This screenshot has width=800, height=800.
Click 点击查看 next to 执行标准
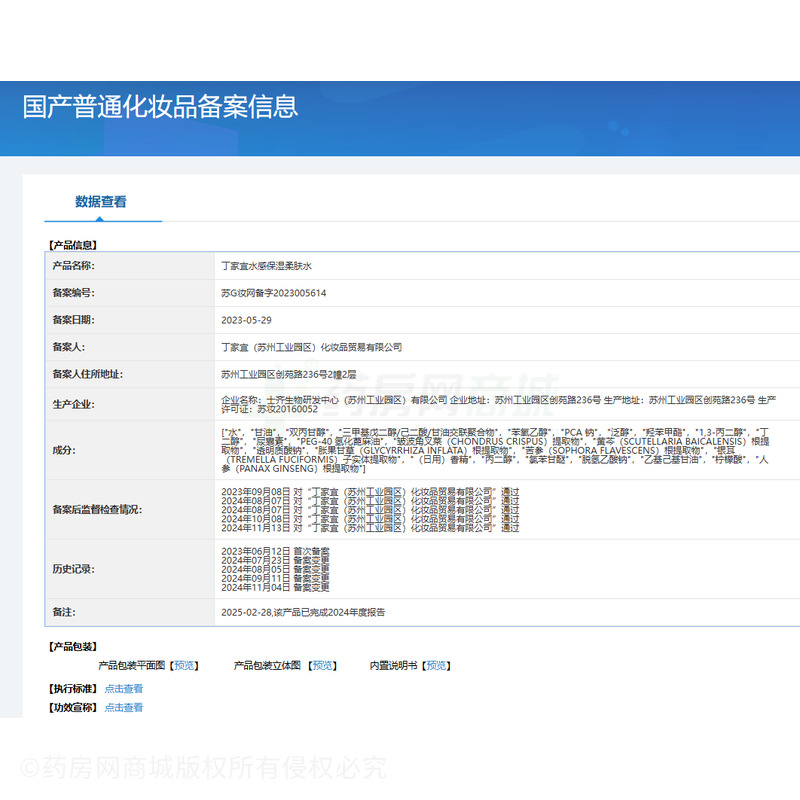(x=124, y=688)
